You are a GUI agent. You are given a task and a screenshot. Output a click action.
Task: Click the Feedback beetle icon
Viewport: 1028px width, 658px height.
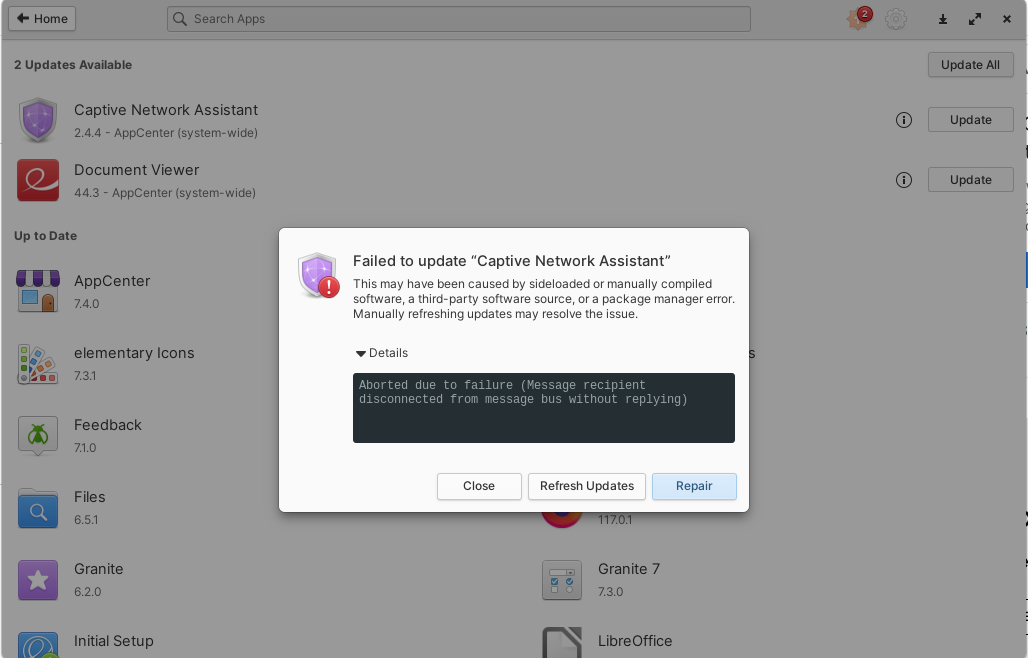coord(37,434)
